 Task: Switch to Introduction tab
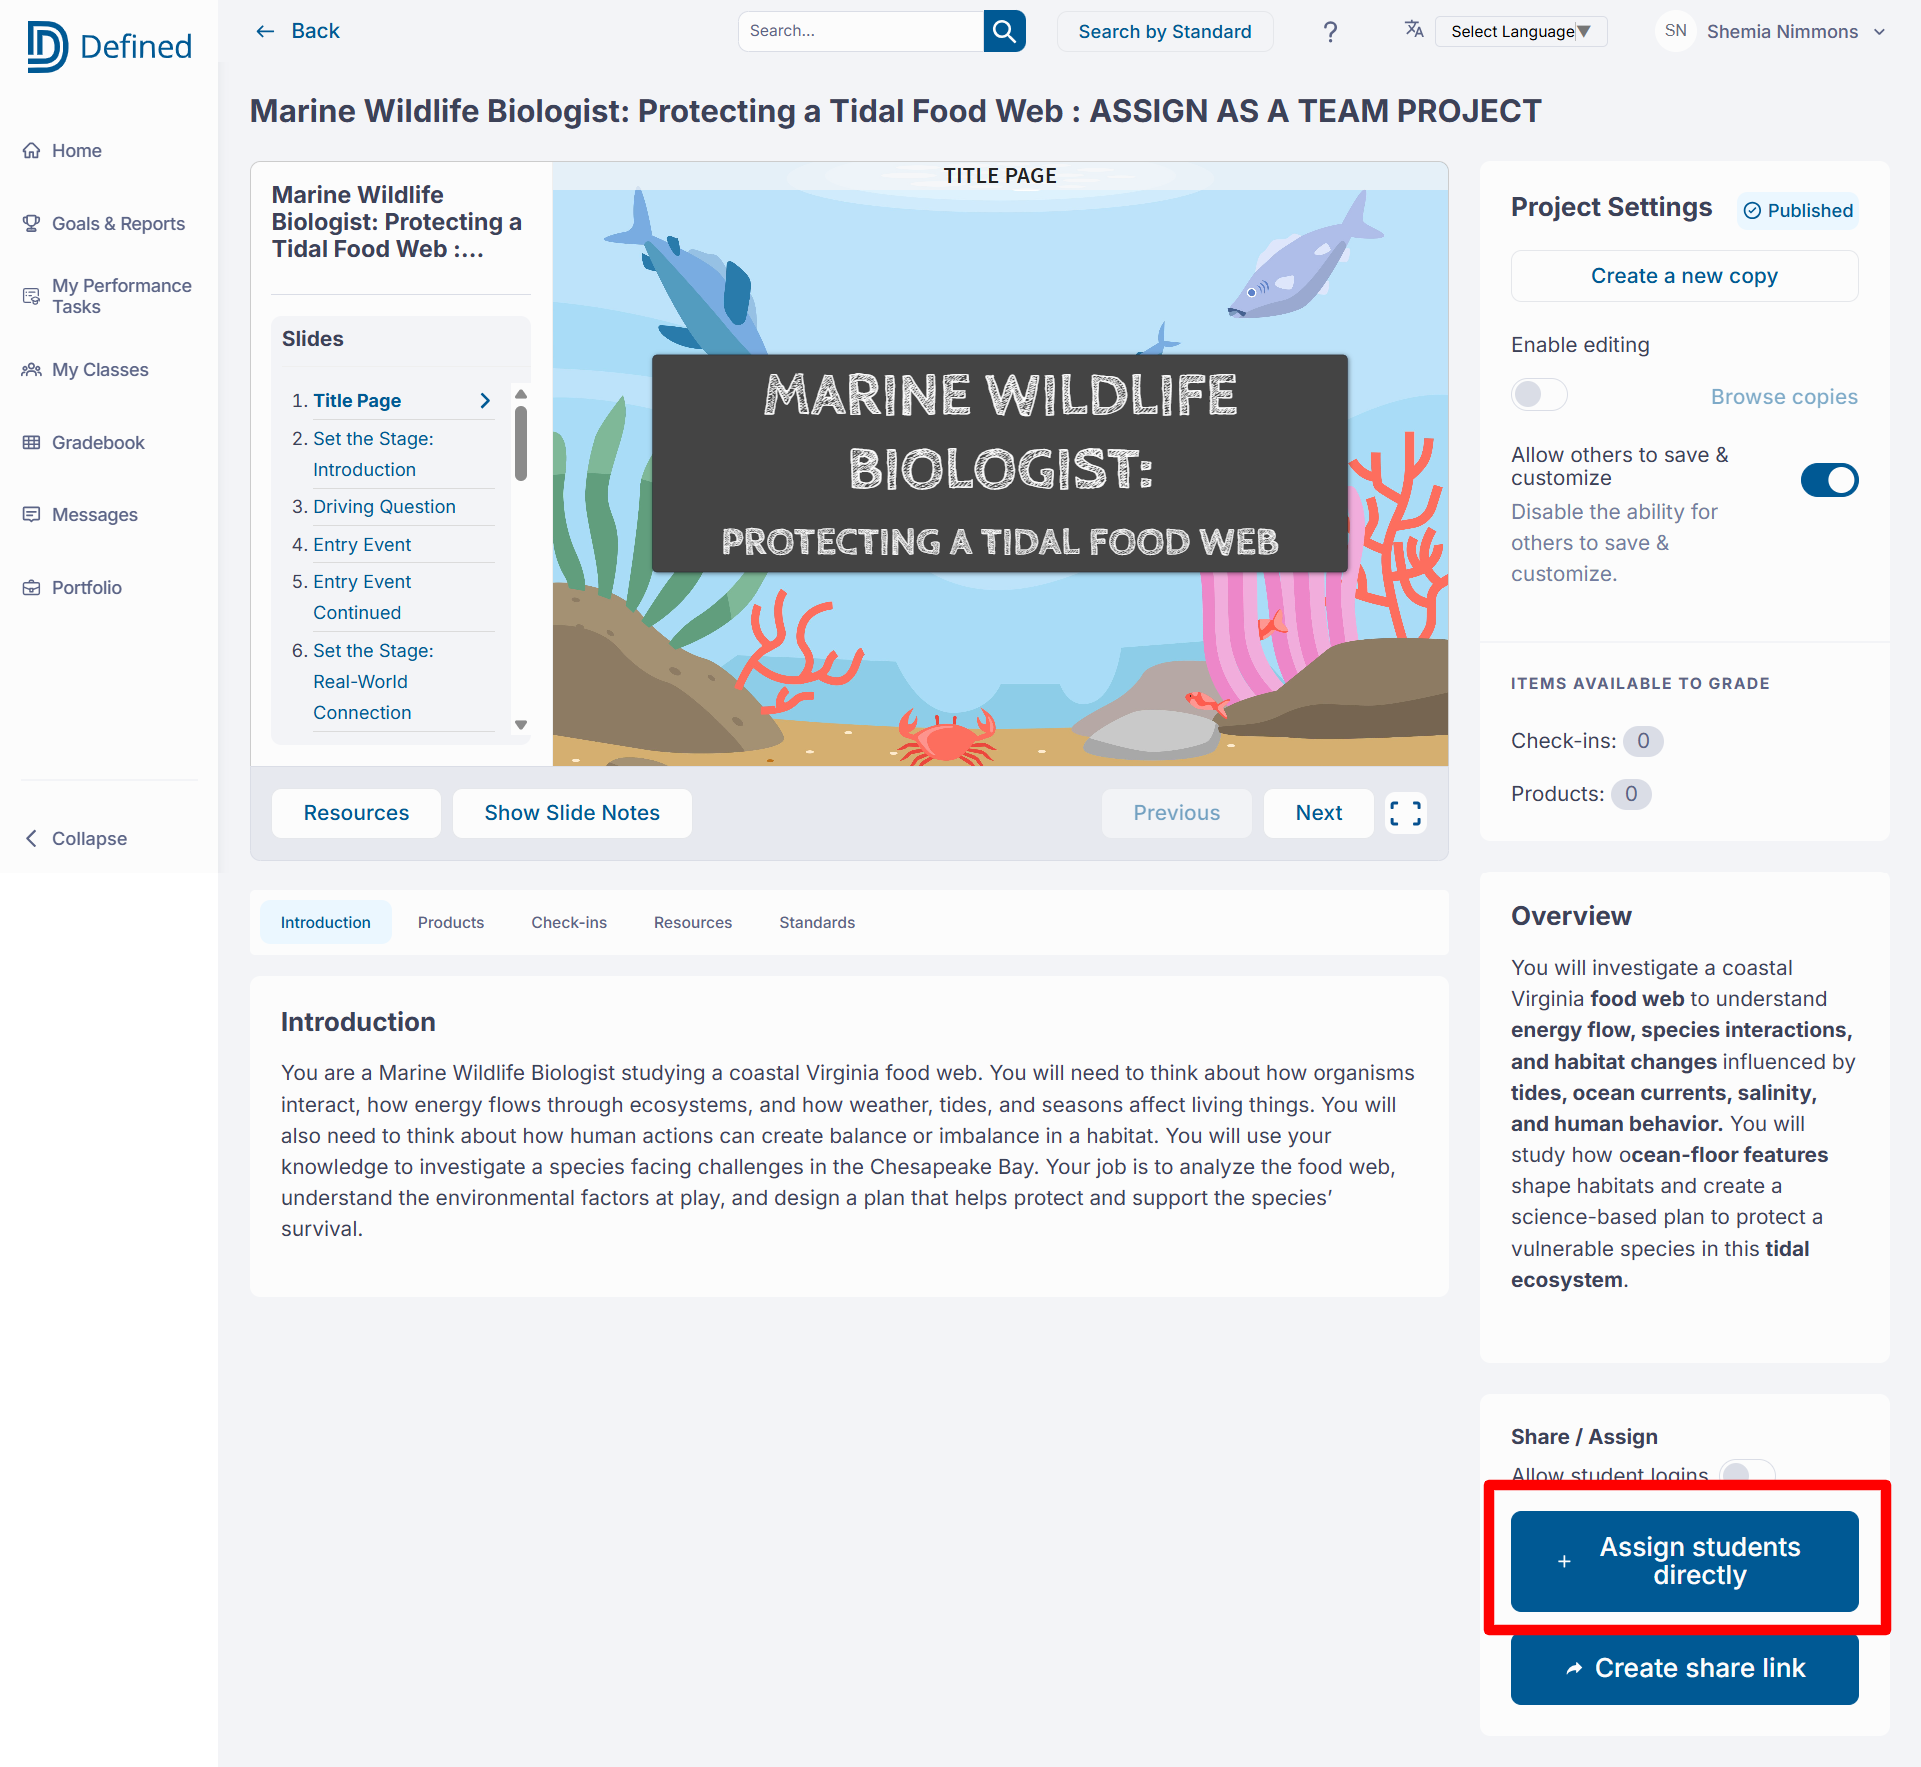click(325, 922)
